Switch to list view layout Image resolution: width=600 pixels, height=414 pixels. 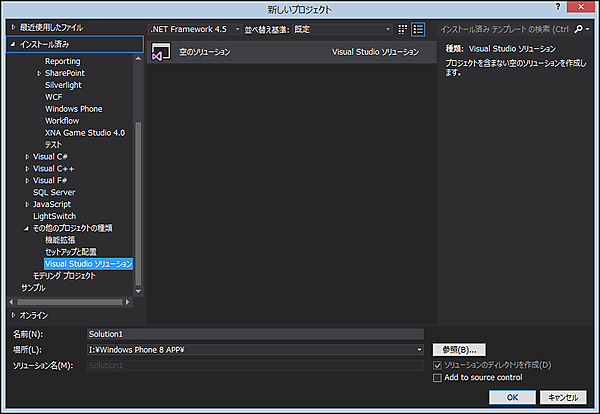pos(418,30)
